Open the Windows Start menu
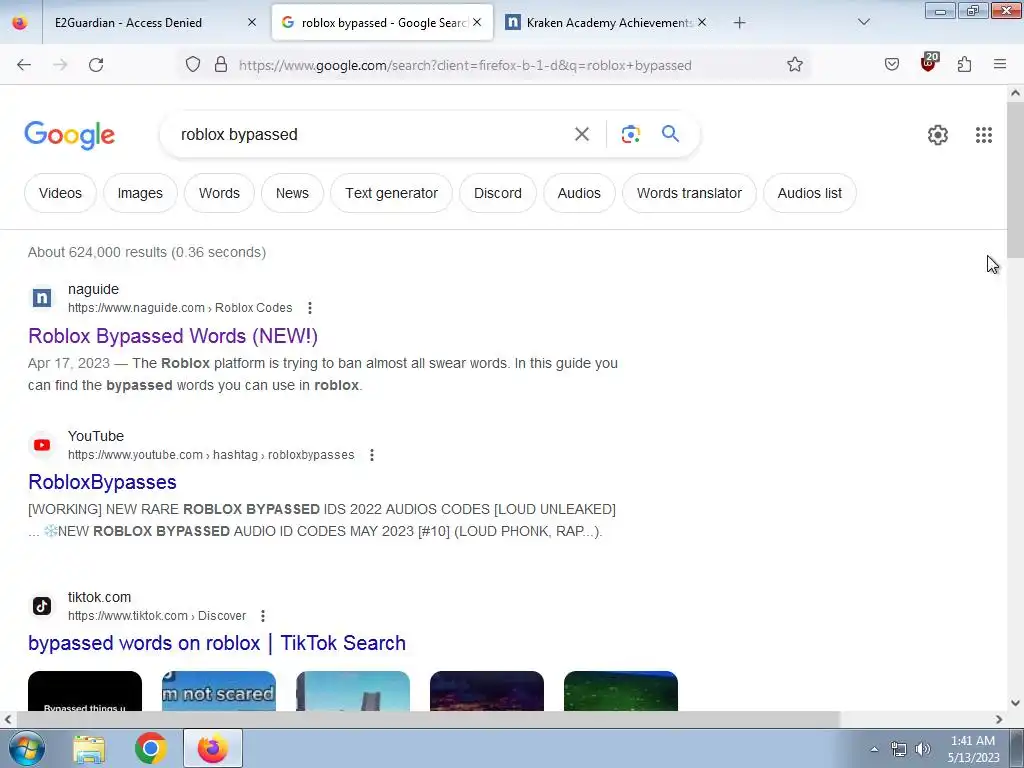 pyautogui.click(x=26, y=748)
